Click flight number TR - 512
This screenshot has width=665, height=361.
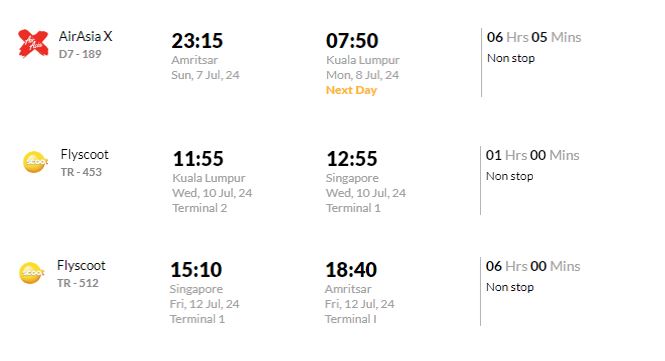78,283
